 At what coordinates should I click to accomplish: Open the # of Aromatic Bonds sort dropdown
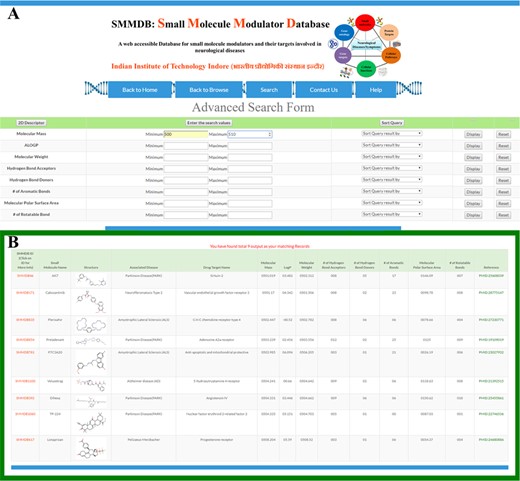[392, 191]
